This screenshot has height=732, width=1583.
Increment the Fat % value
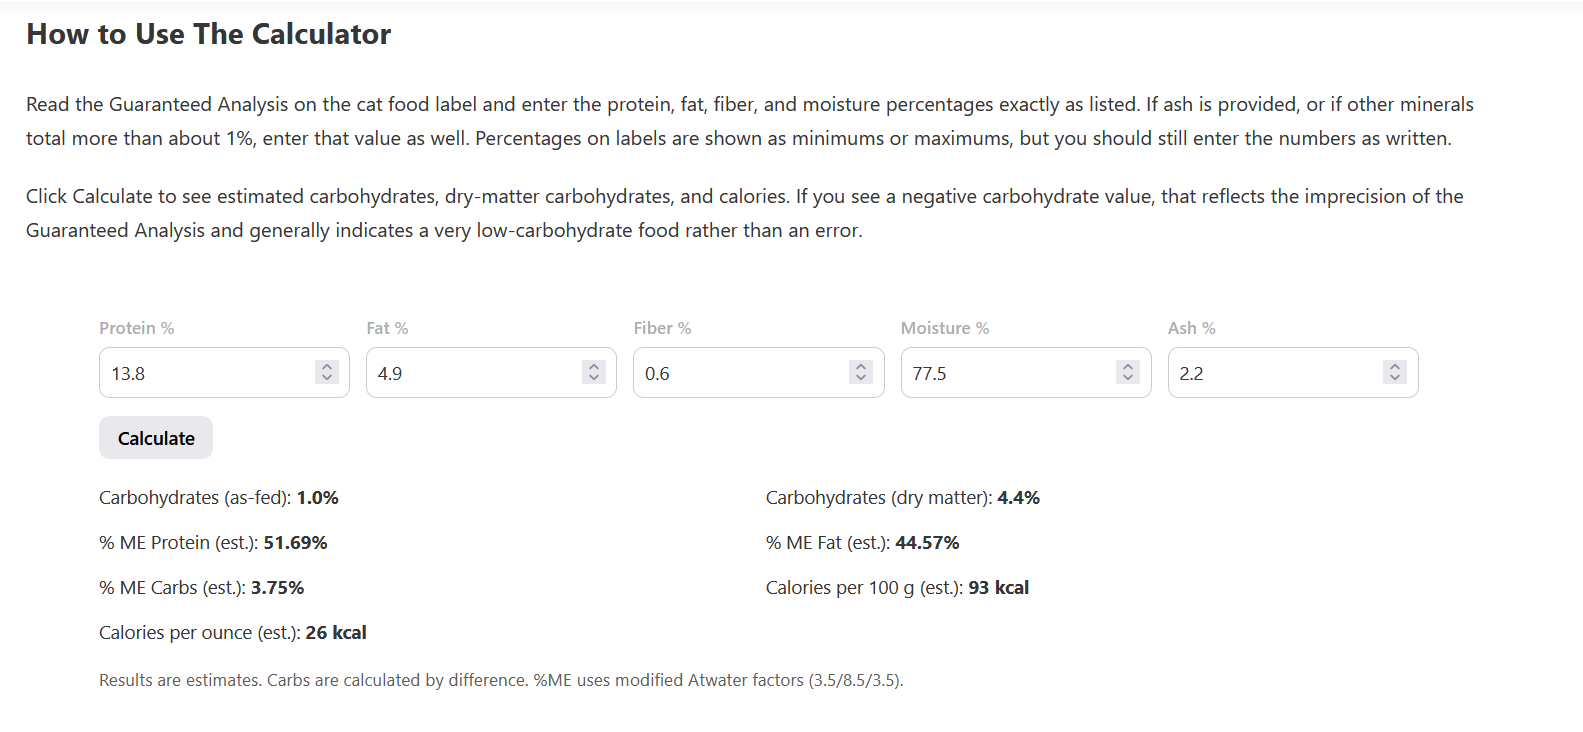tap(594, 367)
